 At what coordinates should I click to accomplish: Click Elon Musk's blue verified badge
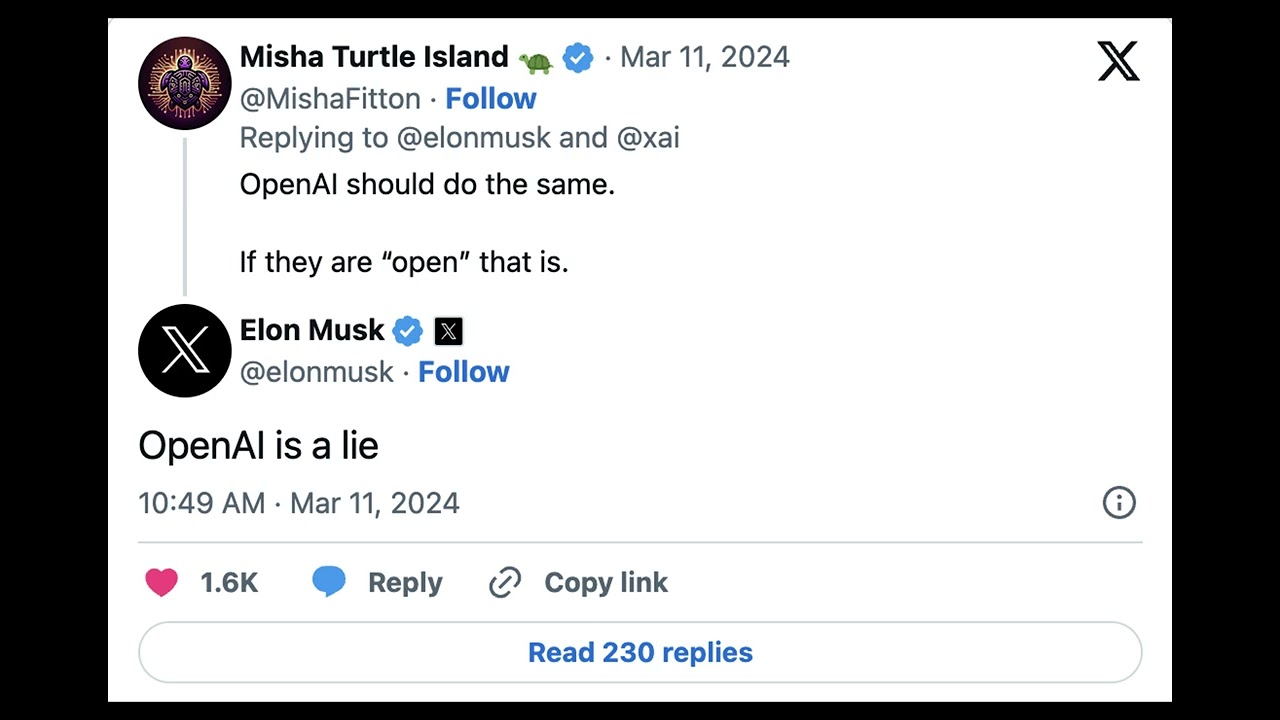pyautogui.click(x=407, y=331)
